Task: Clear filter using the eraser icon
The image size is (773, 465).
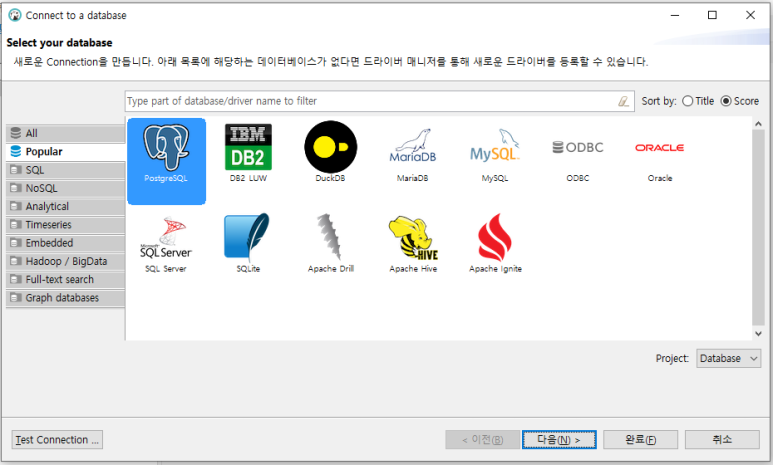Action: (x=624, y=101)
